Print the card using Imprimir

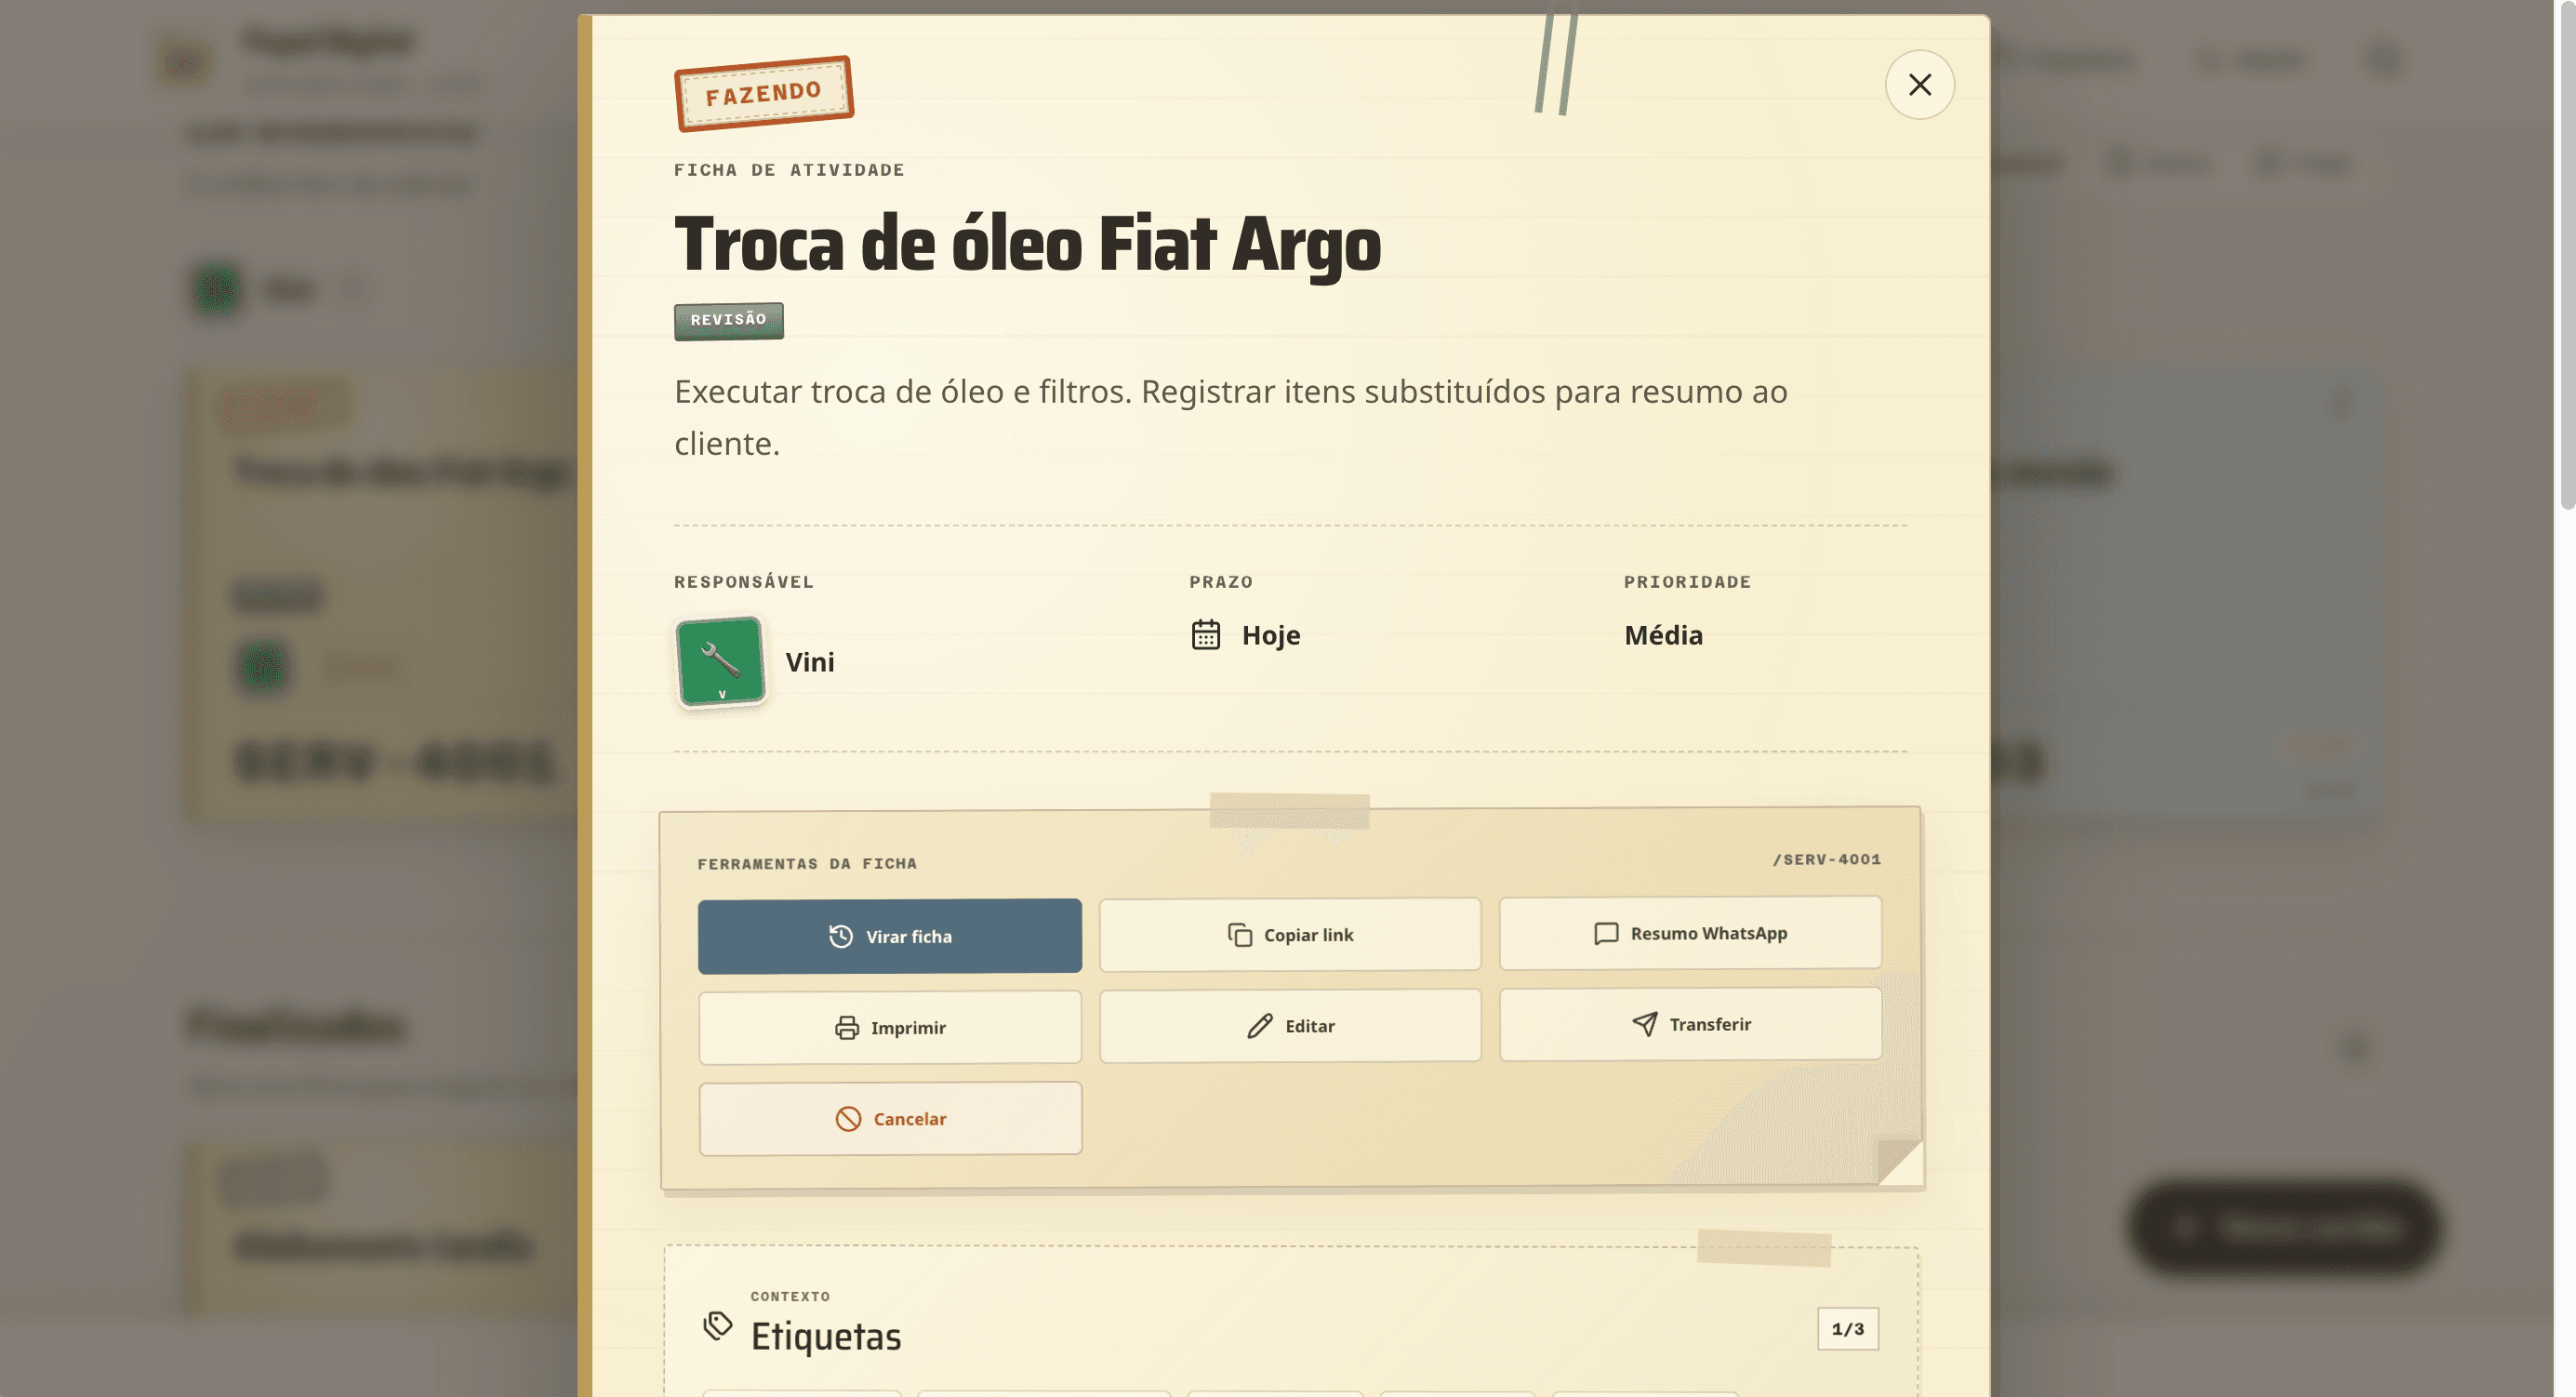tap(889, 1027)
